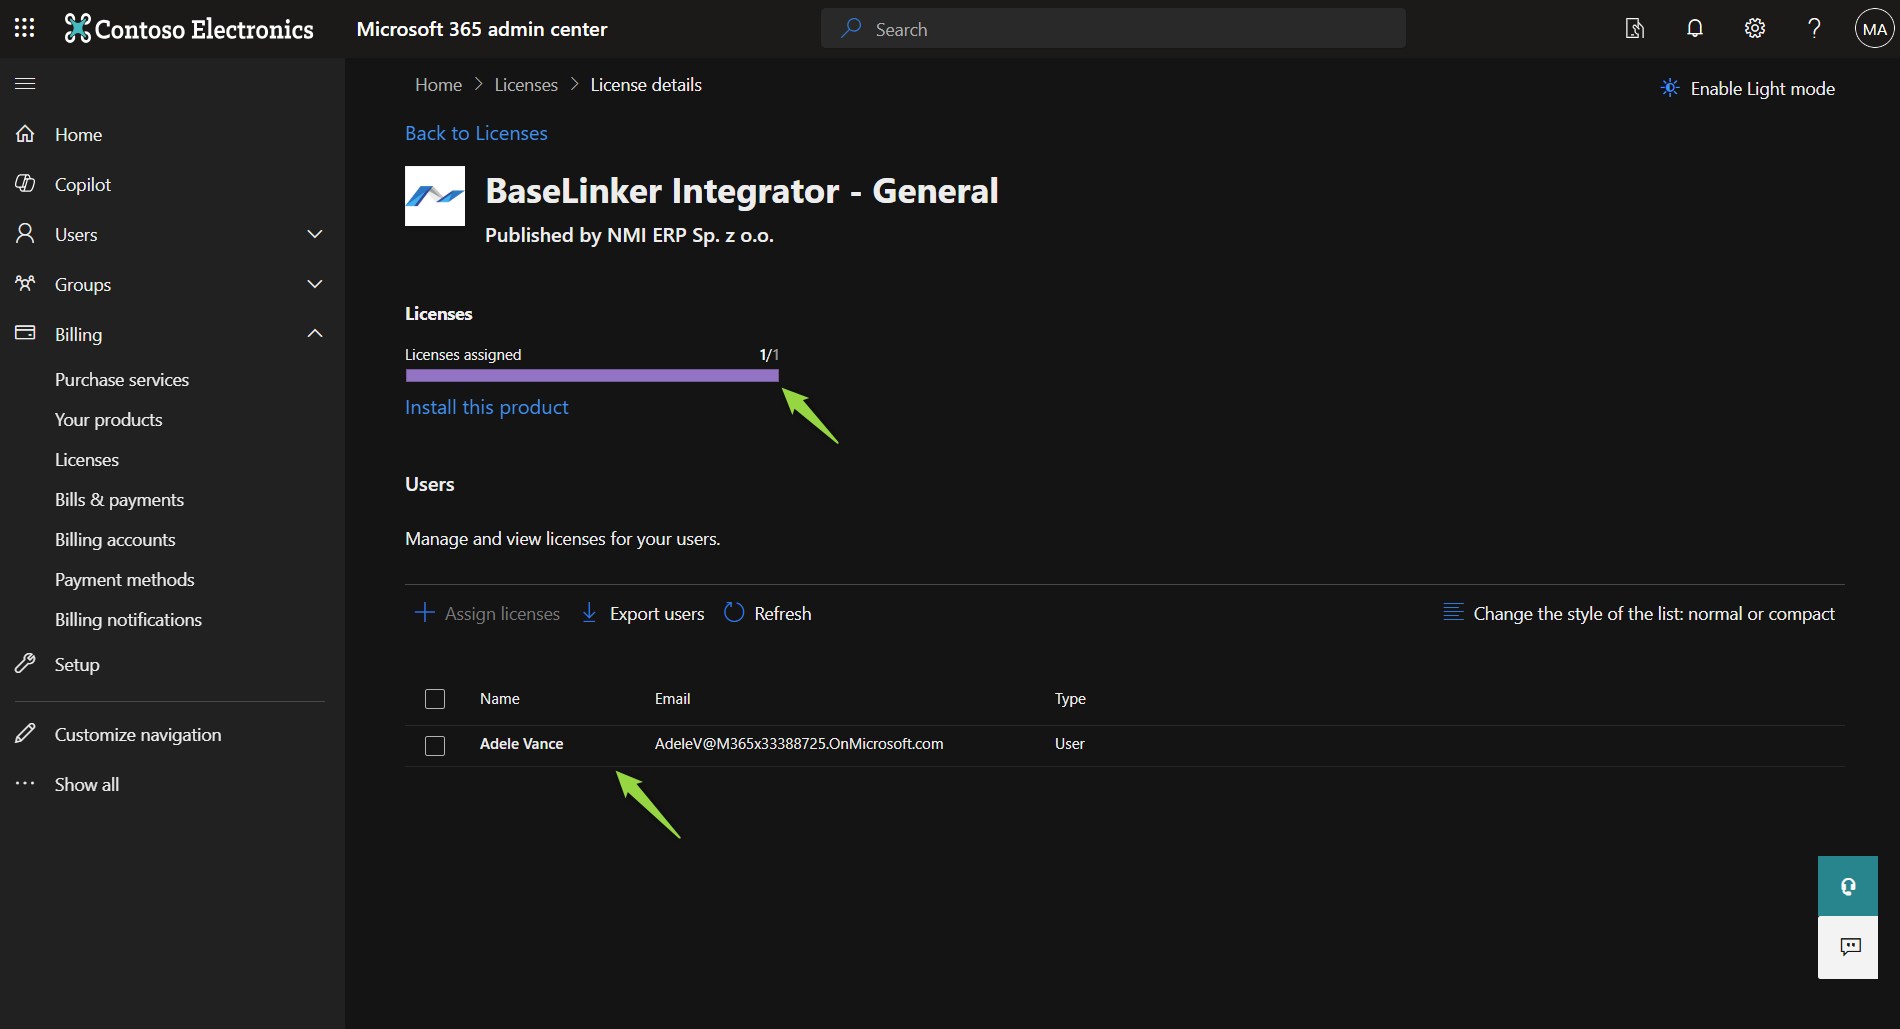This screenshot has width=1900, height=1029.
Task: Sort by the Name column header
Action: (x=500, y=699)
